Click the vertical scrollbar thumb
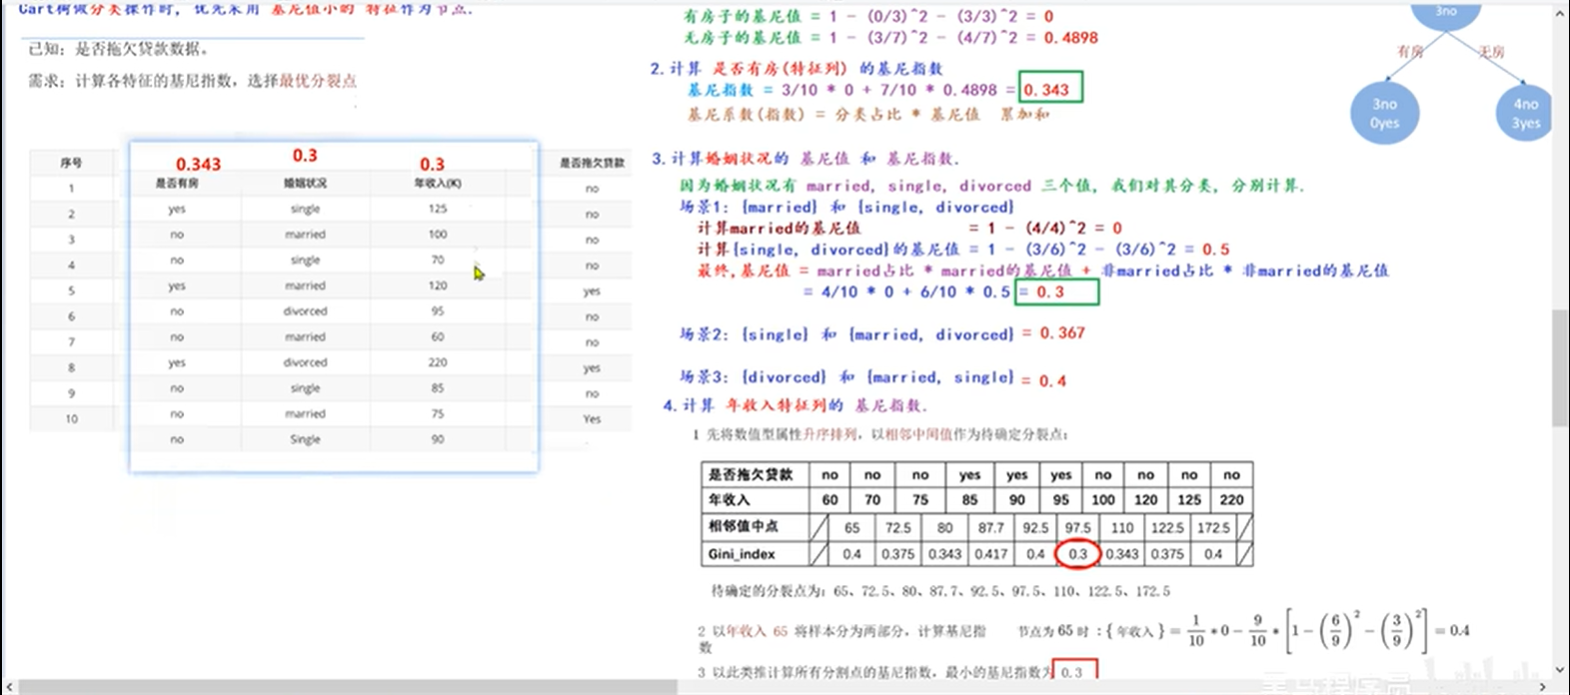 pos(1560,367)
